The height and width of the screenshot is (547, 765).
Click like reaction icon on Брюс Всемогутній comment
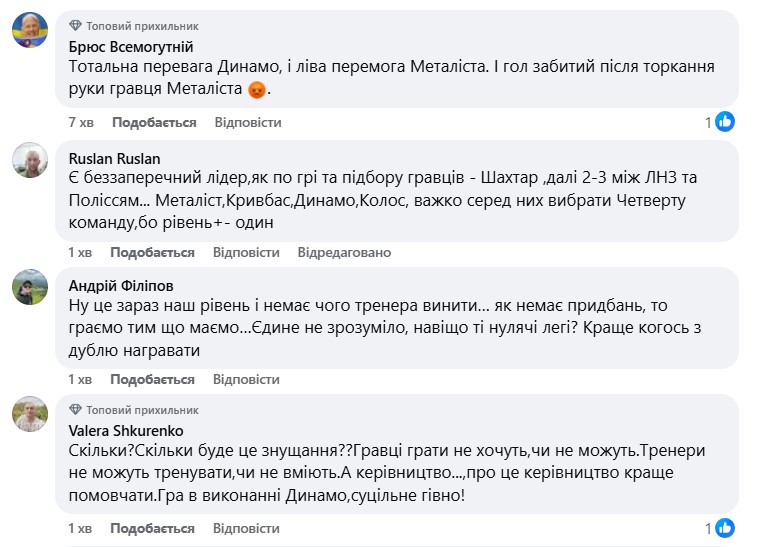click(x=726, y=122)
